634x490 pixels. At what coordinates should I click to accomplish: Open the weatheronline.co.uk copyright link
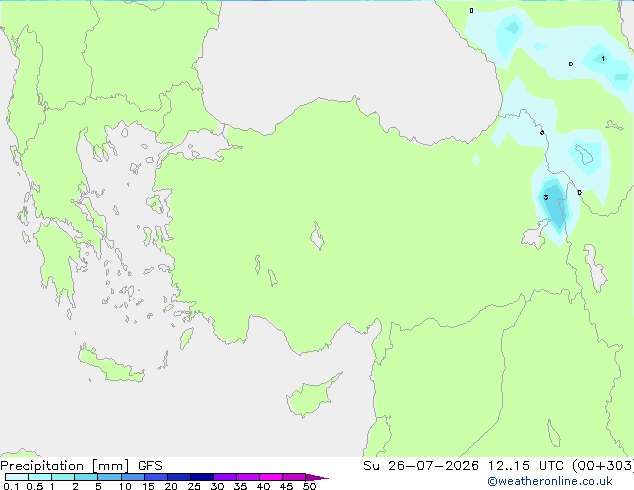coord(549,481)
